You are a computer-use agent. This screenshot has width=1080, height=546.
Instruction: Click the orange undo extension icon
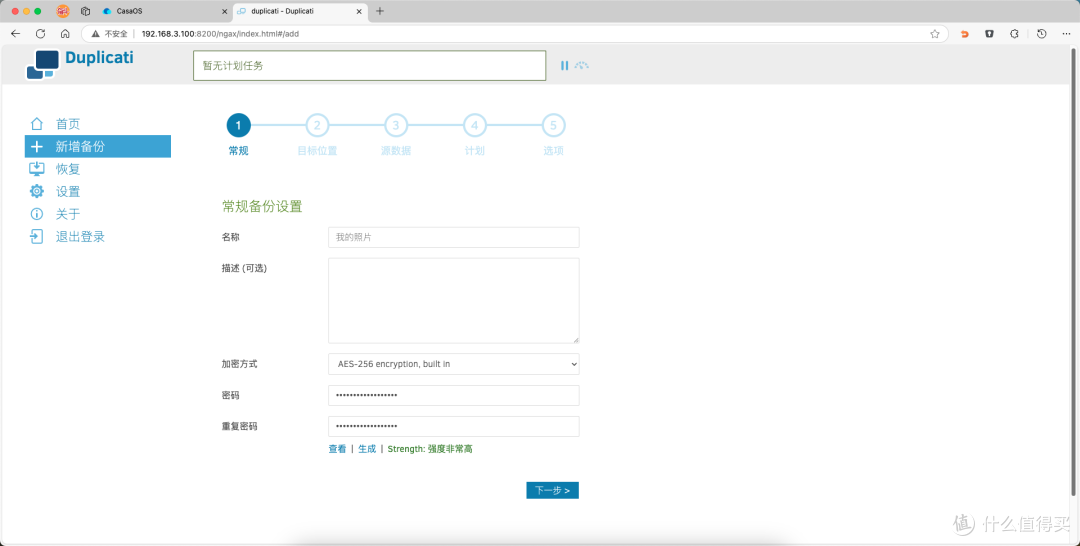point(964,34)
